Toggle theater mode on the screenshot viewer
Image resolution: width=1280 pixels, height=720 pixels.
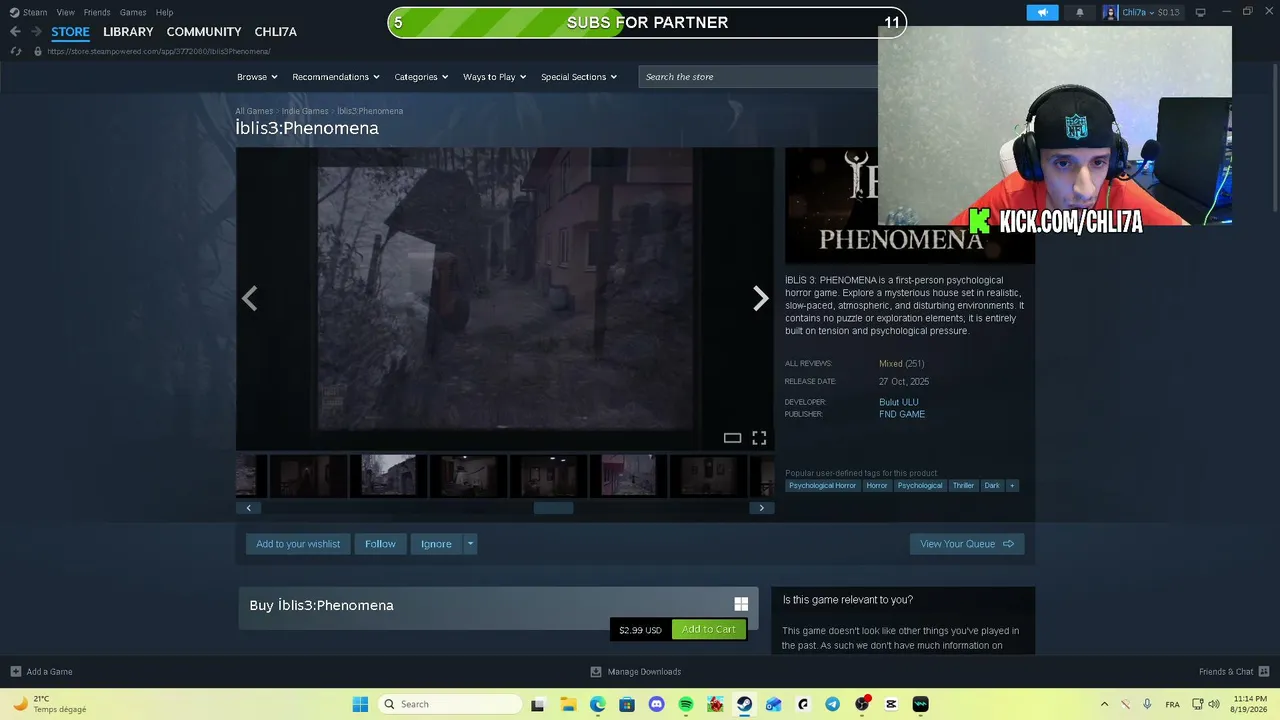(x=732, y=438)
